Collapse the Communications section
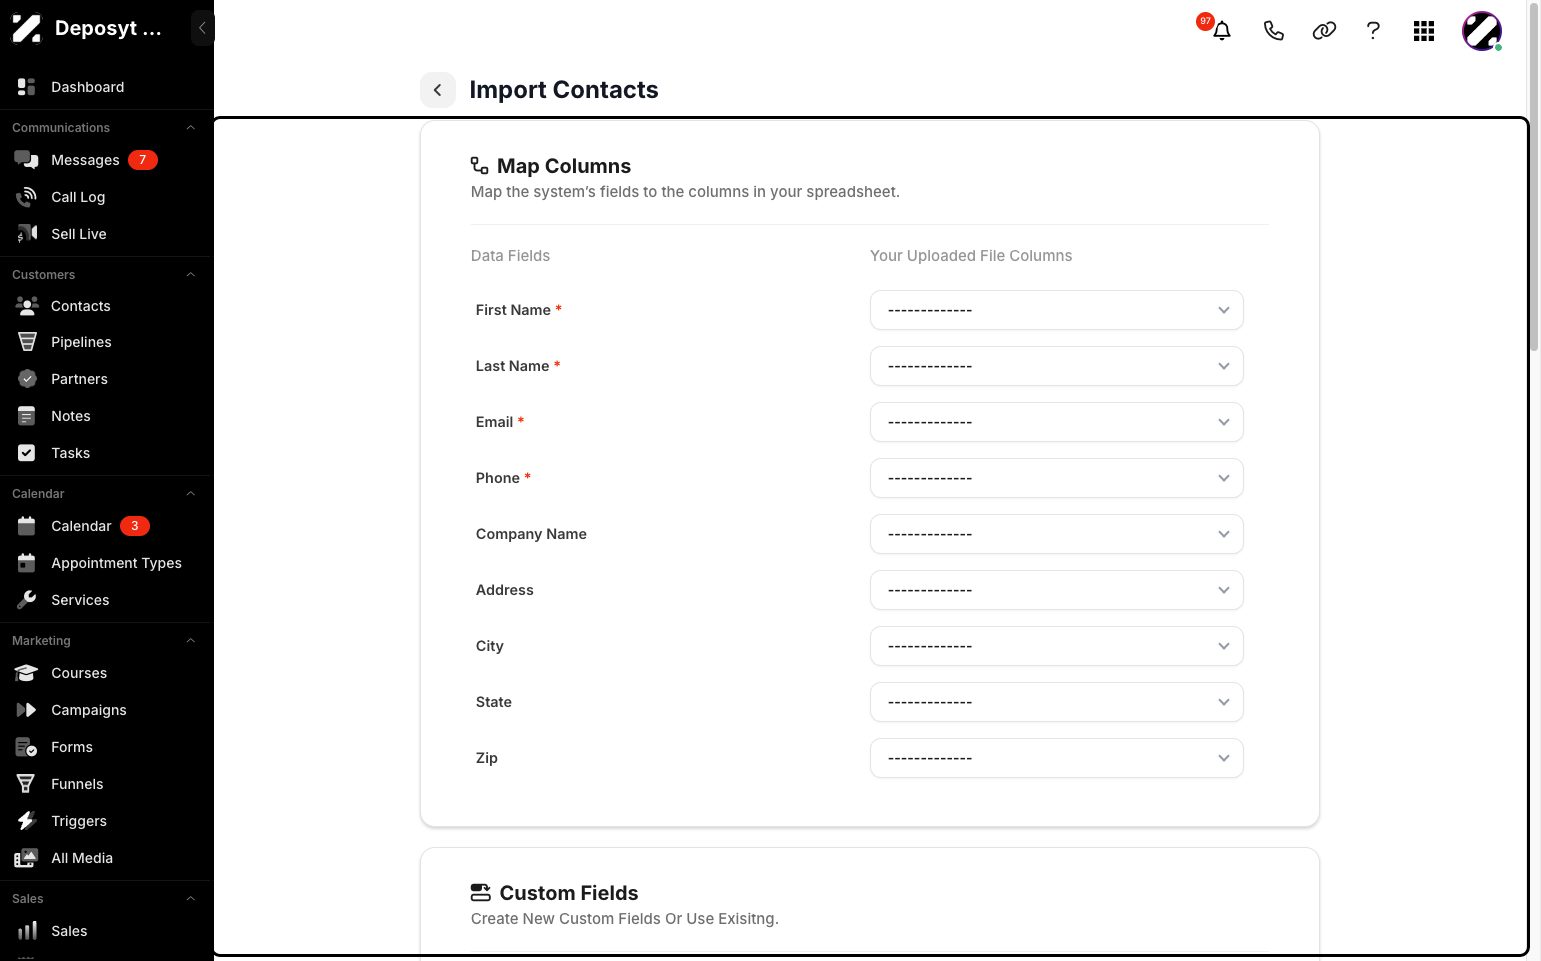Image resolution: width=1541 pixels, height=961 pixels. [x=190, y=128]
